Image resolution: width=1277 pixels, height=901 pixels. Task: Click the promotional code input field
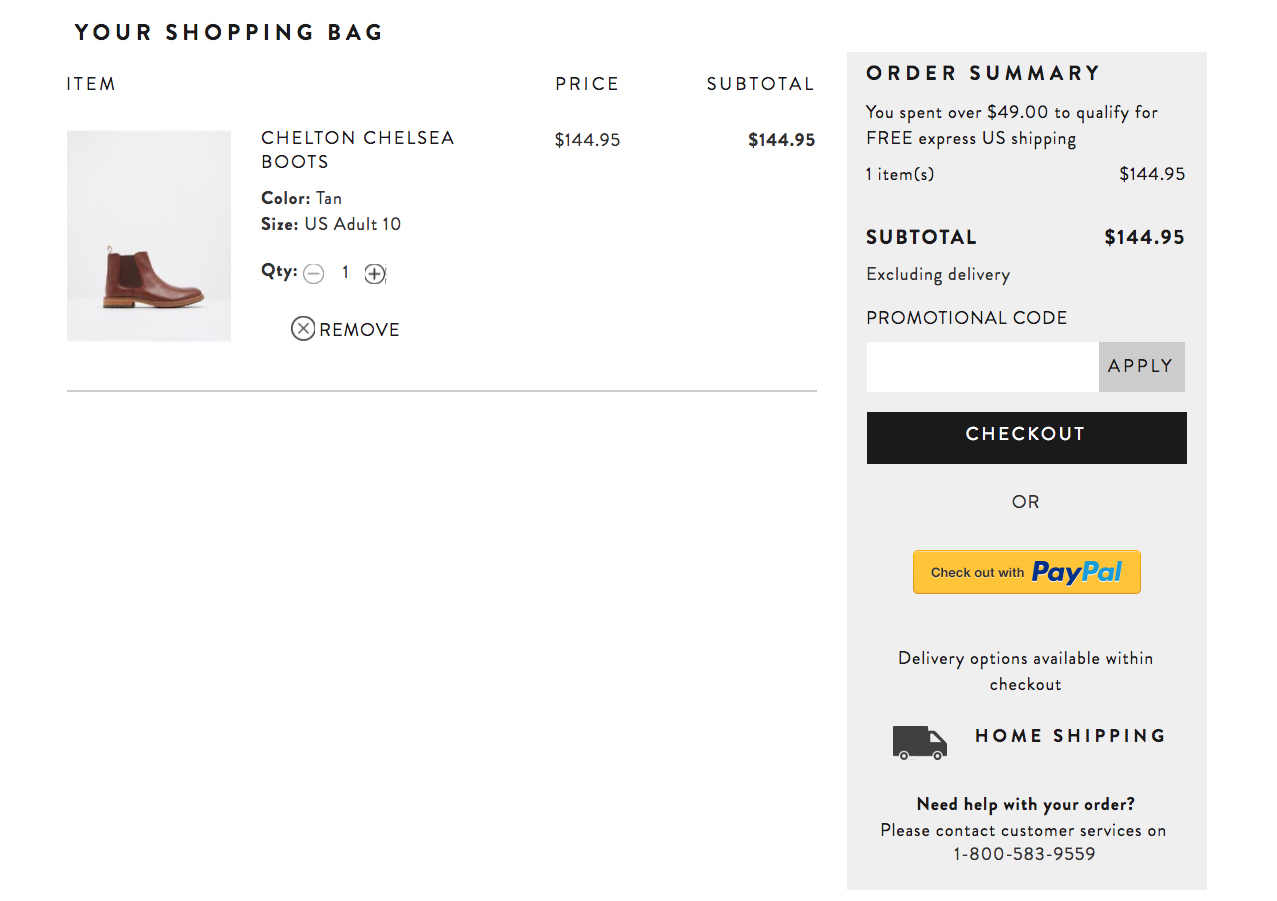tap(982, 367)
